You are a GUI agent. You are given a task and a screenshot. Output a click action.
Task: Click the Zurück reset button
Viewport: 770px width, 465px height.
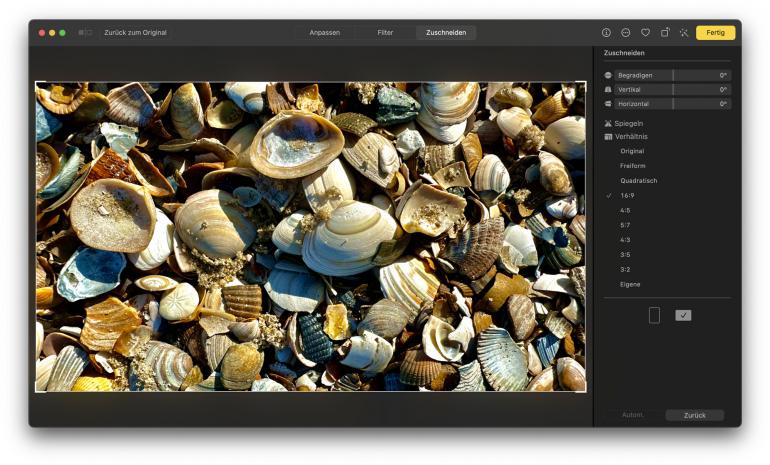tap(694, 415)
